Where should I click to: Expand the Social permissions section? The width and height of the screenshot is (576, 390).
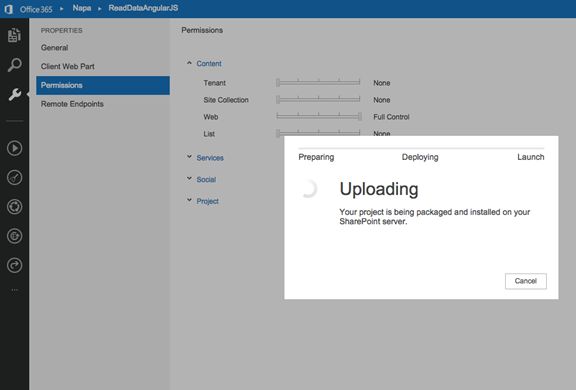point(189,178)
